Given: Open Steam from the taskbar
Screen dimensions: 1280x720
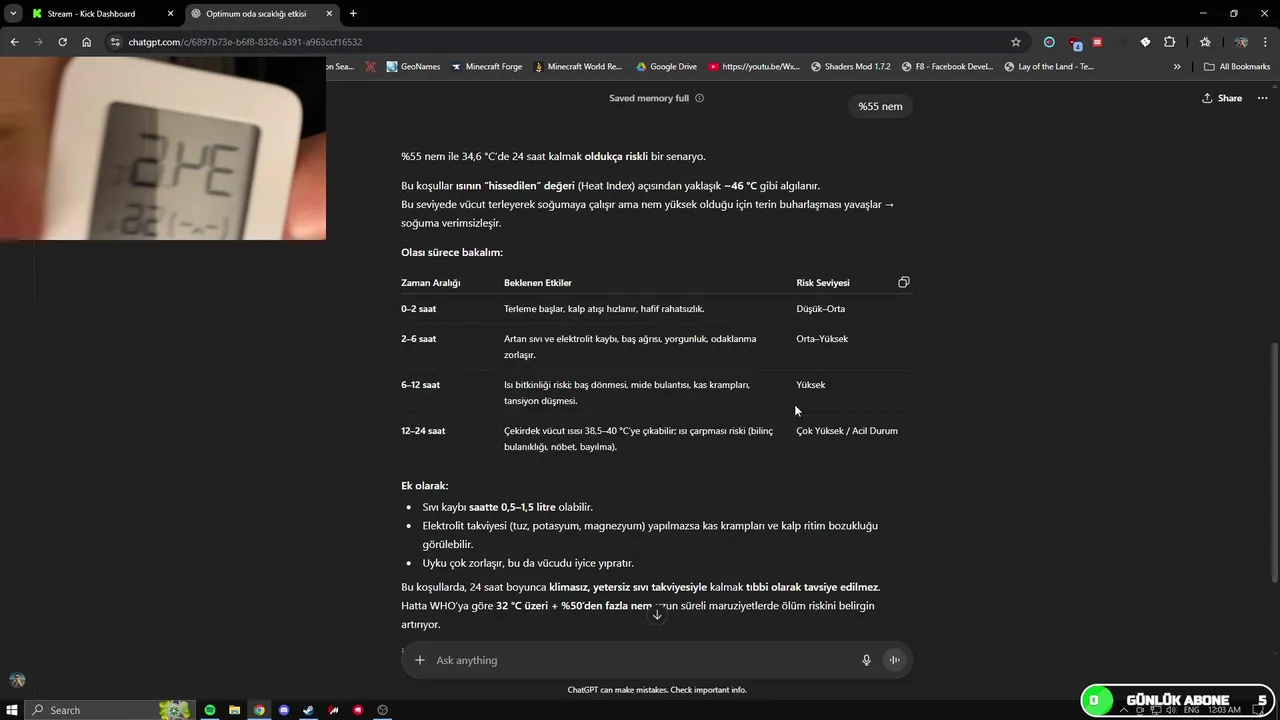Looking at the screenshot, I should tap(308, 710).
